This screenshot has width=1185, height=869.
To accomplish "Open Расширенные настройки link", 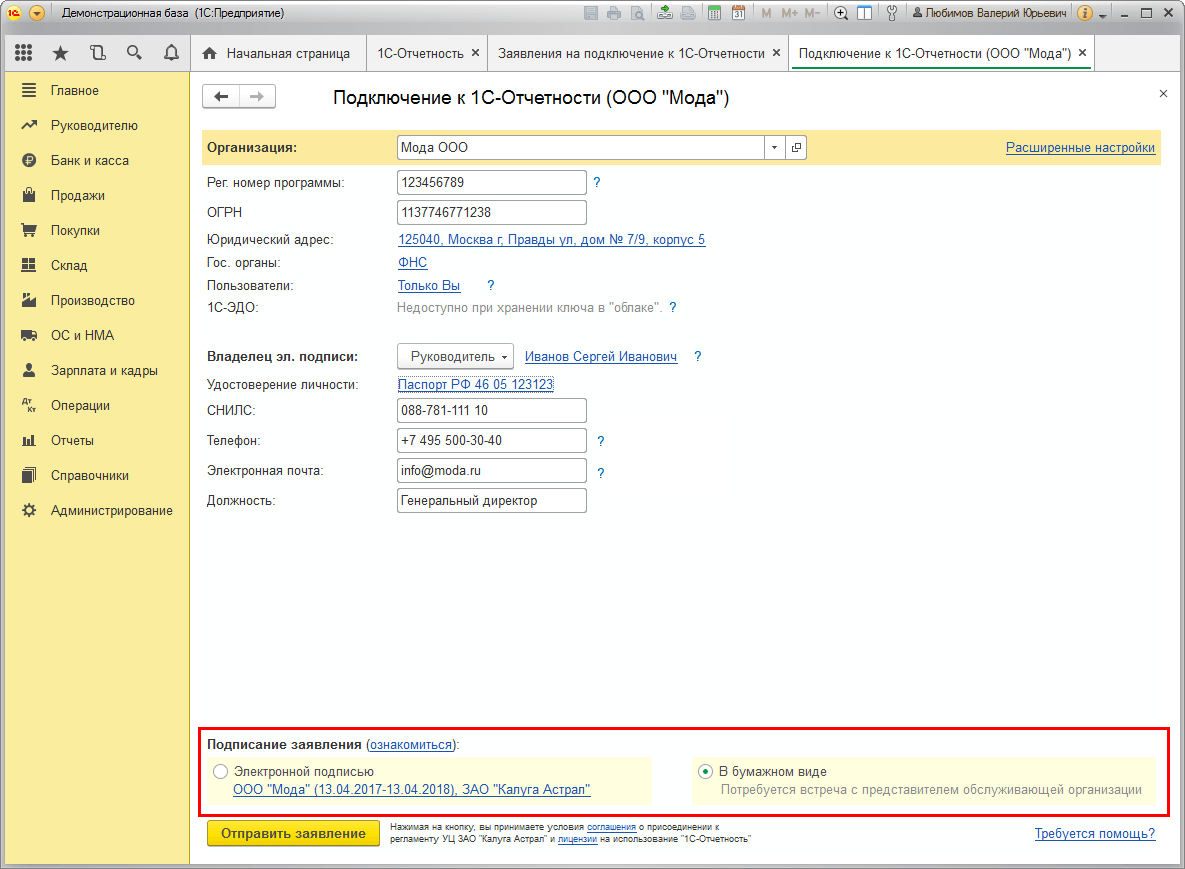I will 1080,148.
